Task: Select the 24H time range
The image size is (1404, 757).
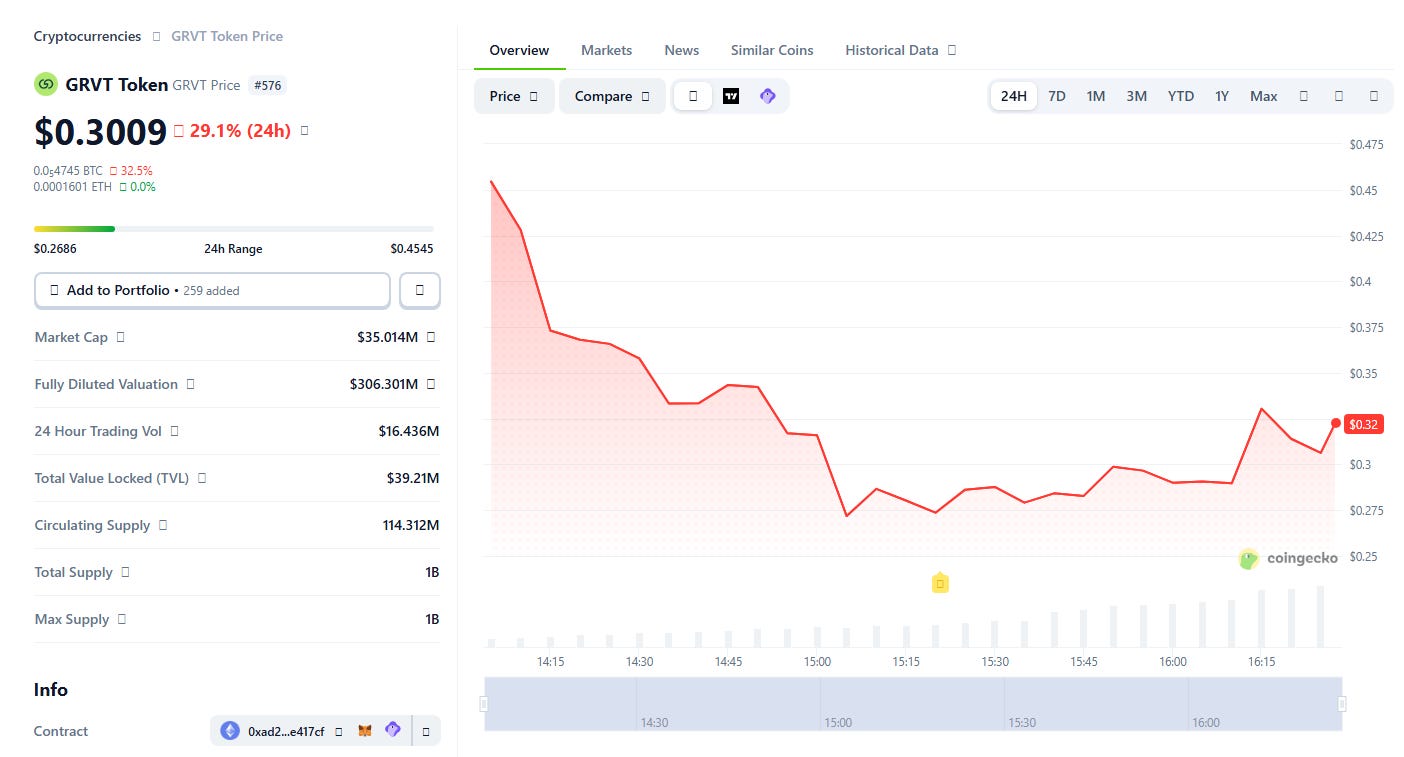Action: coord(1014,96)
